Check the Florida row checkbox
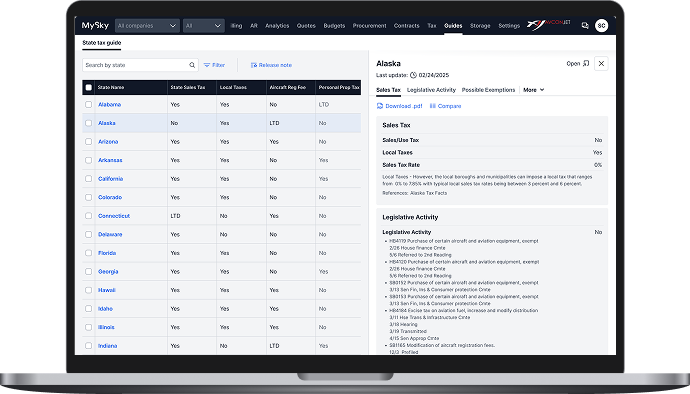The width and height of the screenshot is (690, 394). coord(88,253)
